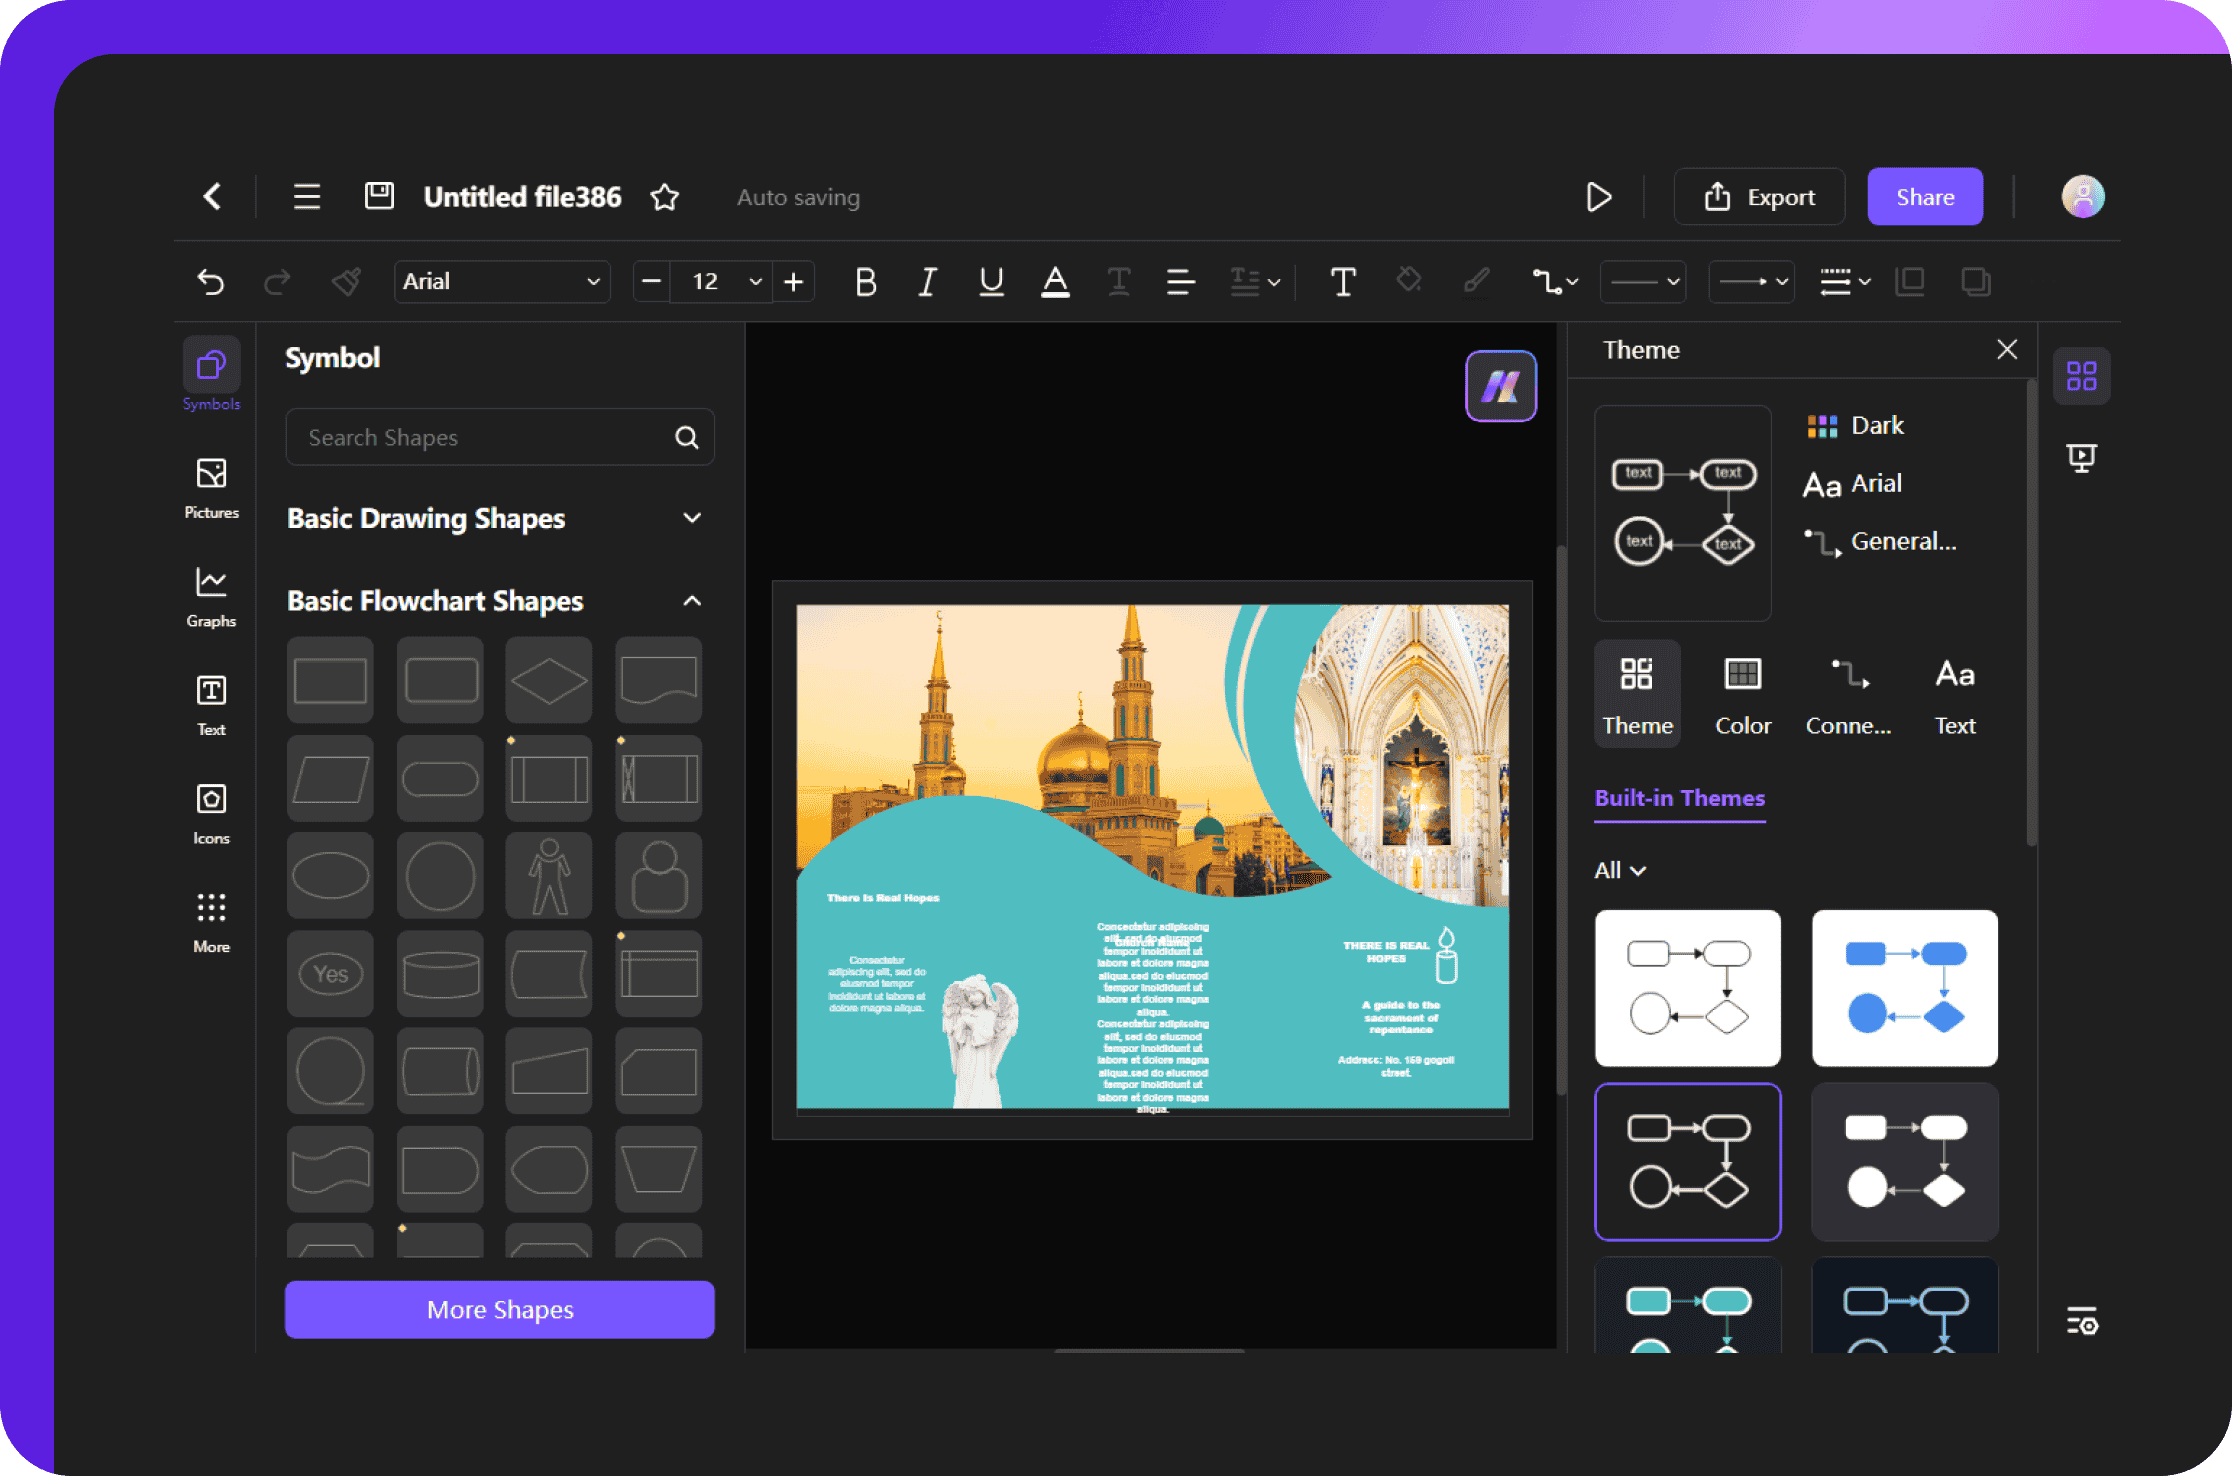The width and height of the screenshot is (2232, 1476).
Task: Select the Graphs tool in sidebar
Action: [209, 600]
